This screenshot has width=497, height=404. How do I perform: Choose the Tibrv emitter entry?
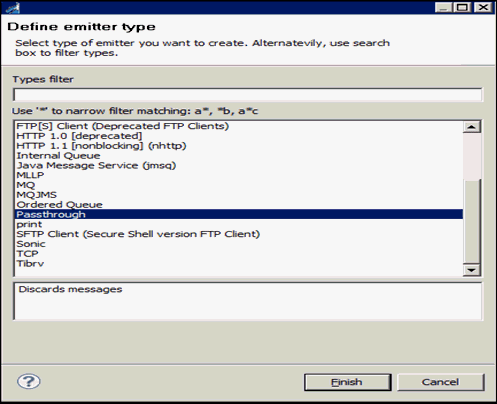(30, 263)
